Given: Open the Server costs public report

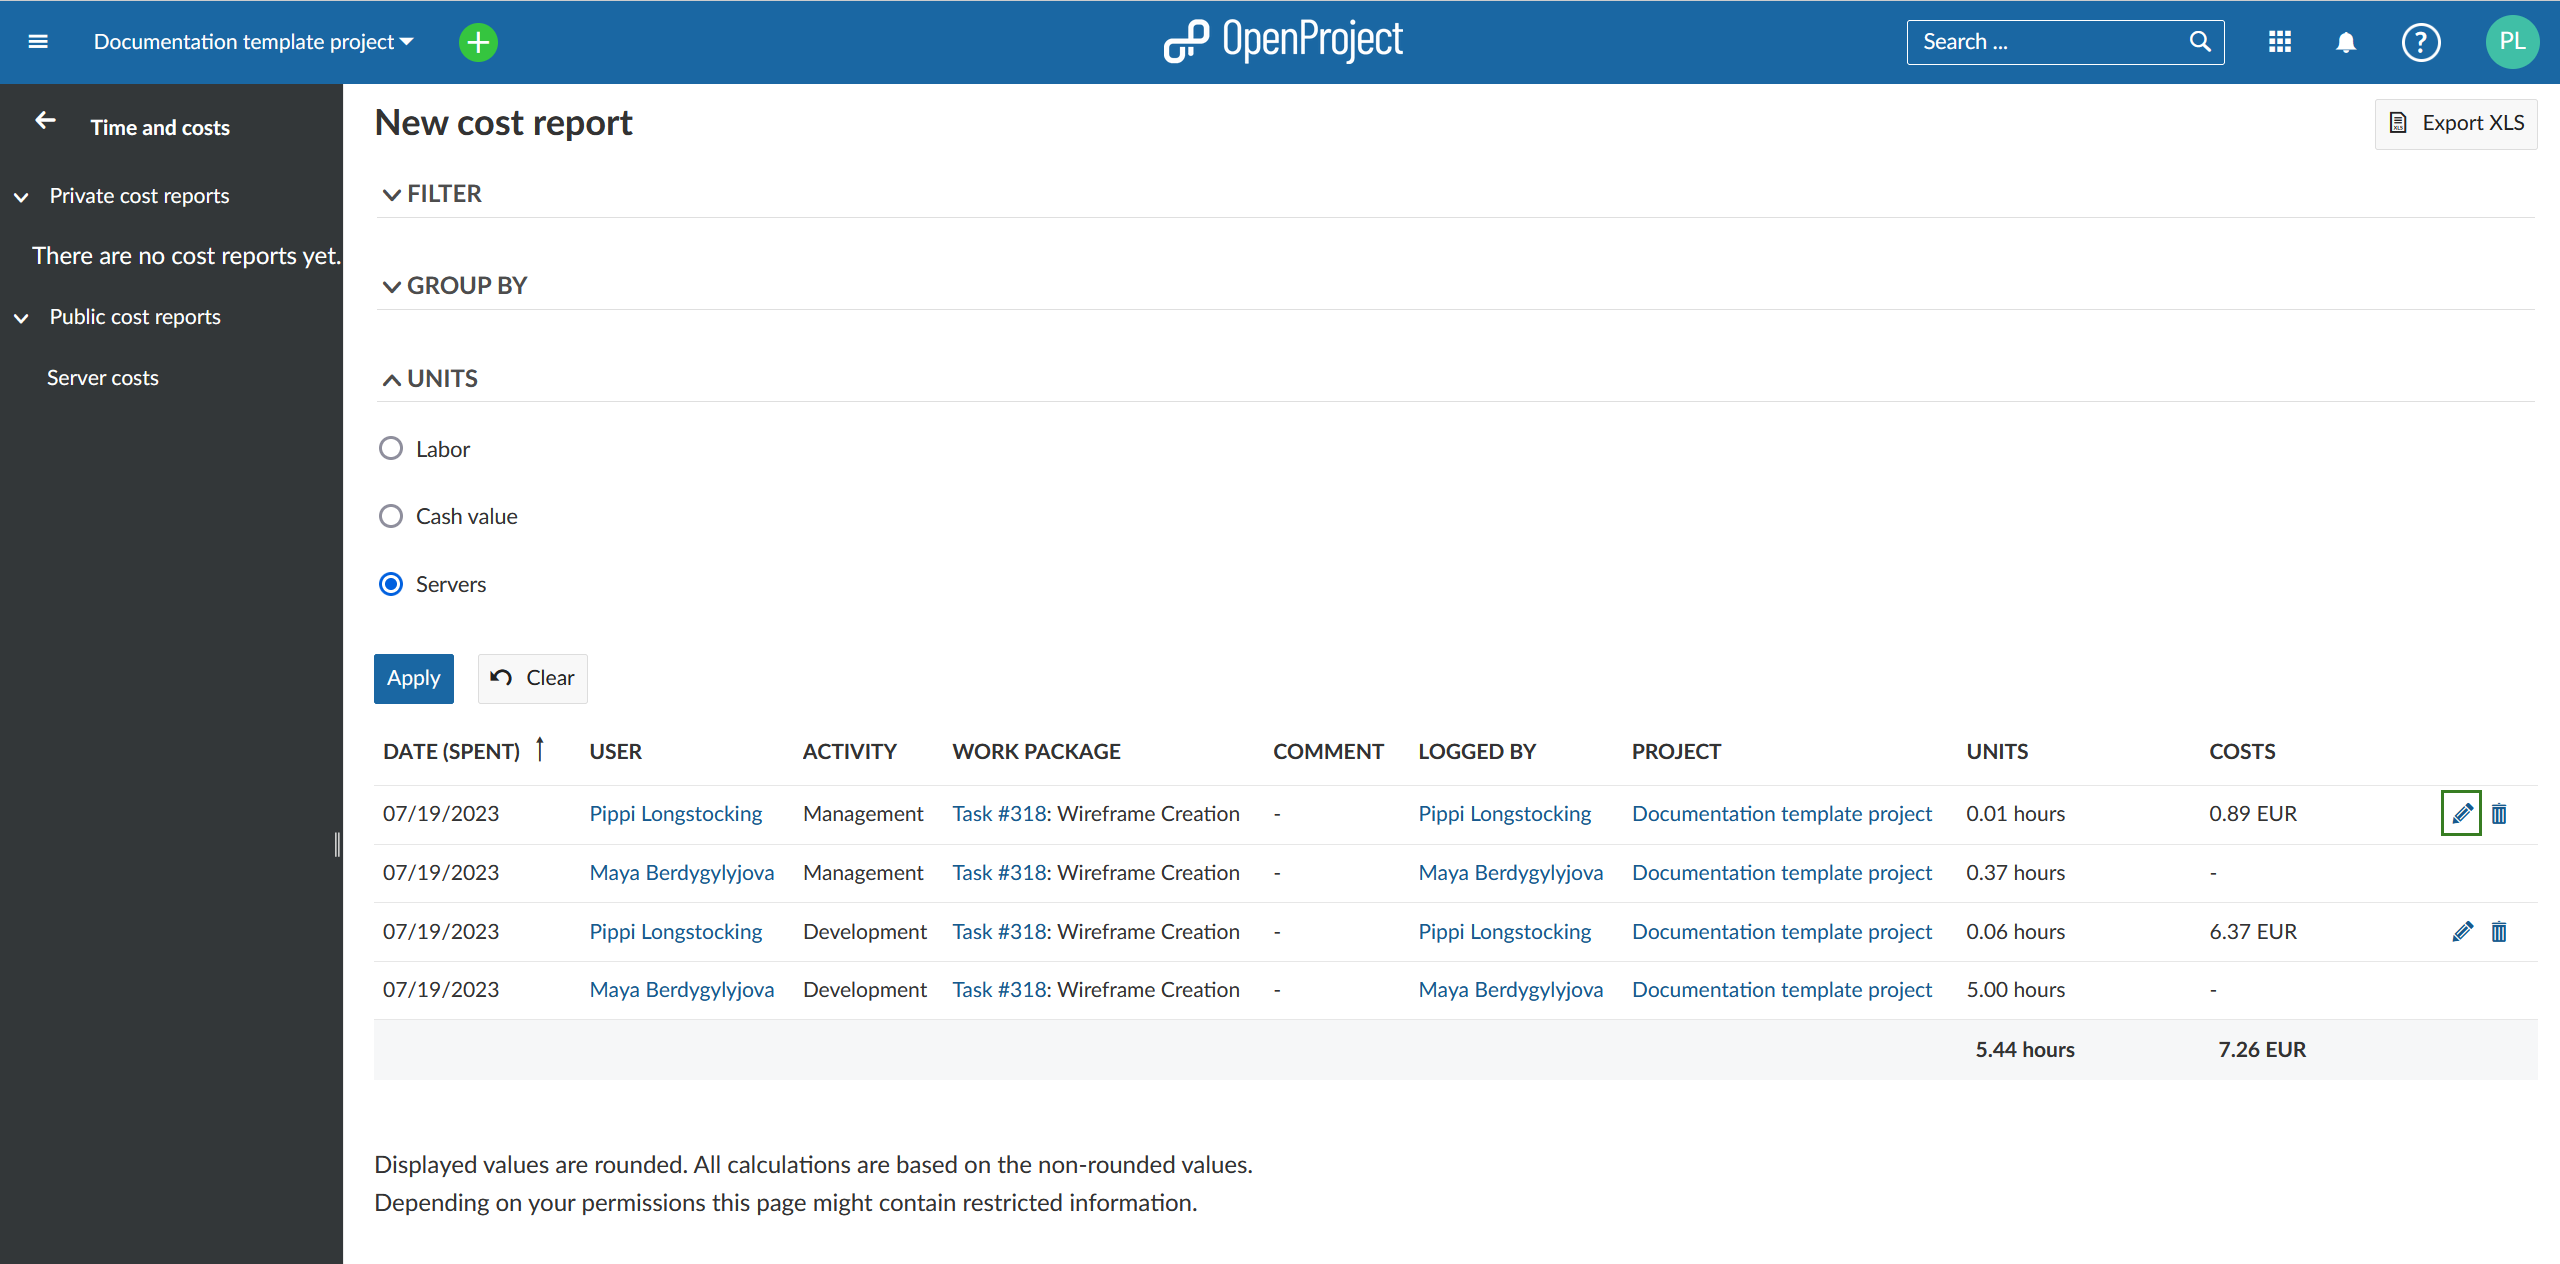Looking at the screenshot, I should click(103, 377).
